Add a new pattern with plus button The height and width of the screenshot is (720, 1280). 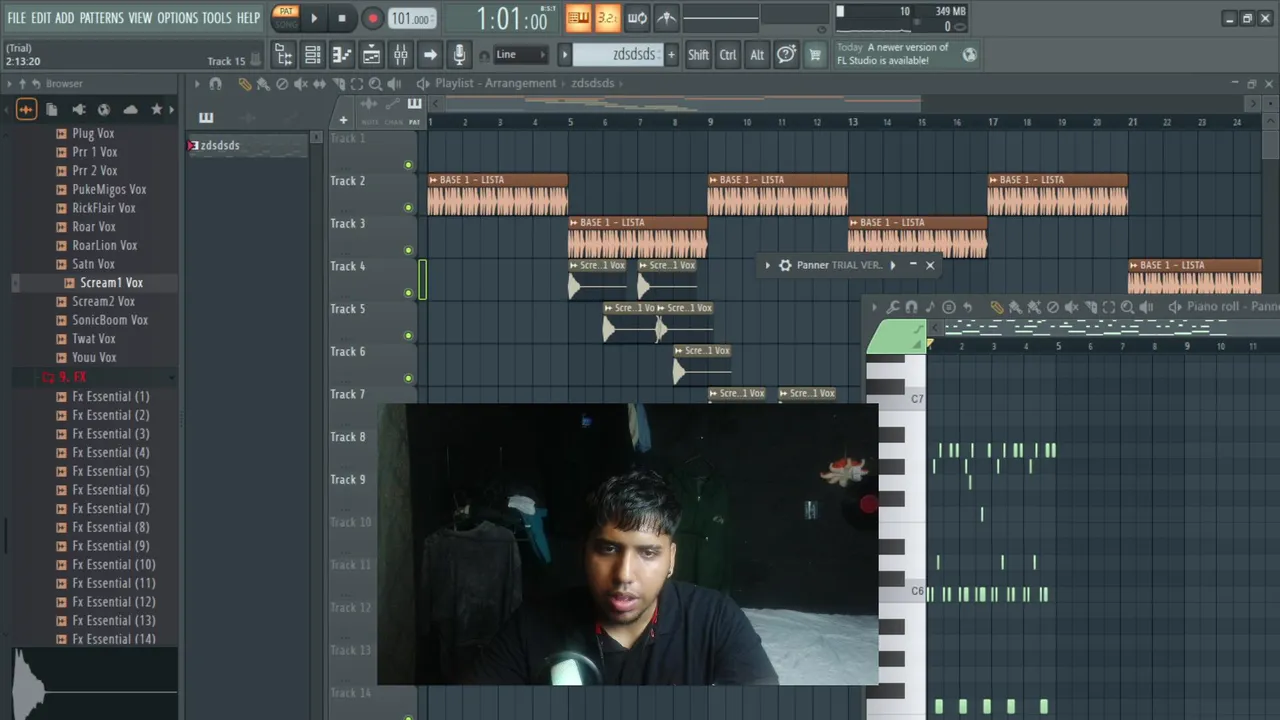coord(671,55)
